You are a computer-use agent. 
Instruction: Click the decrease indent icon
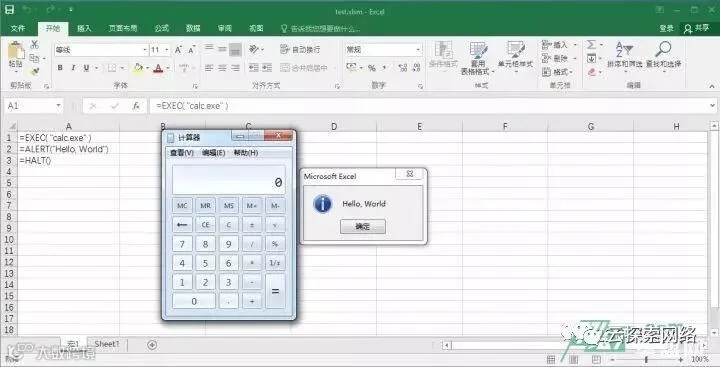[254, 68]
